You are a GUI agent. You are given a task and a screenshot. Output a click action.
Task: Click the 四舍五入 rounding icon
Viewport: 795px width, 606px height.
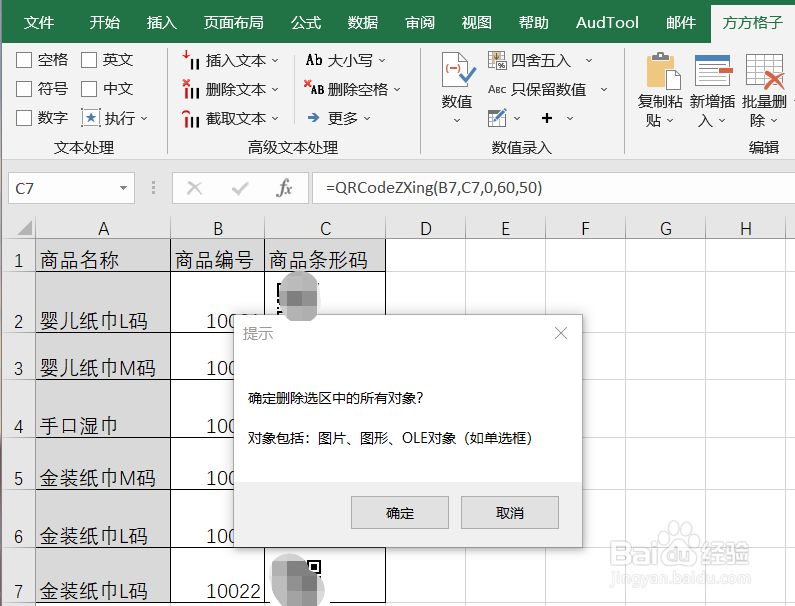[497, 60]
